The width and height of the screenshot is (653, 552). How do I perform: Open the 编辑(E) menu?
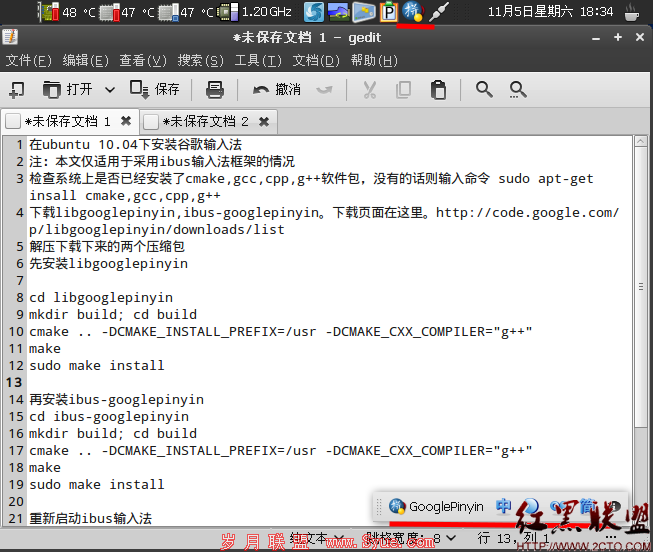85,61
